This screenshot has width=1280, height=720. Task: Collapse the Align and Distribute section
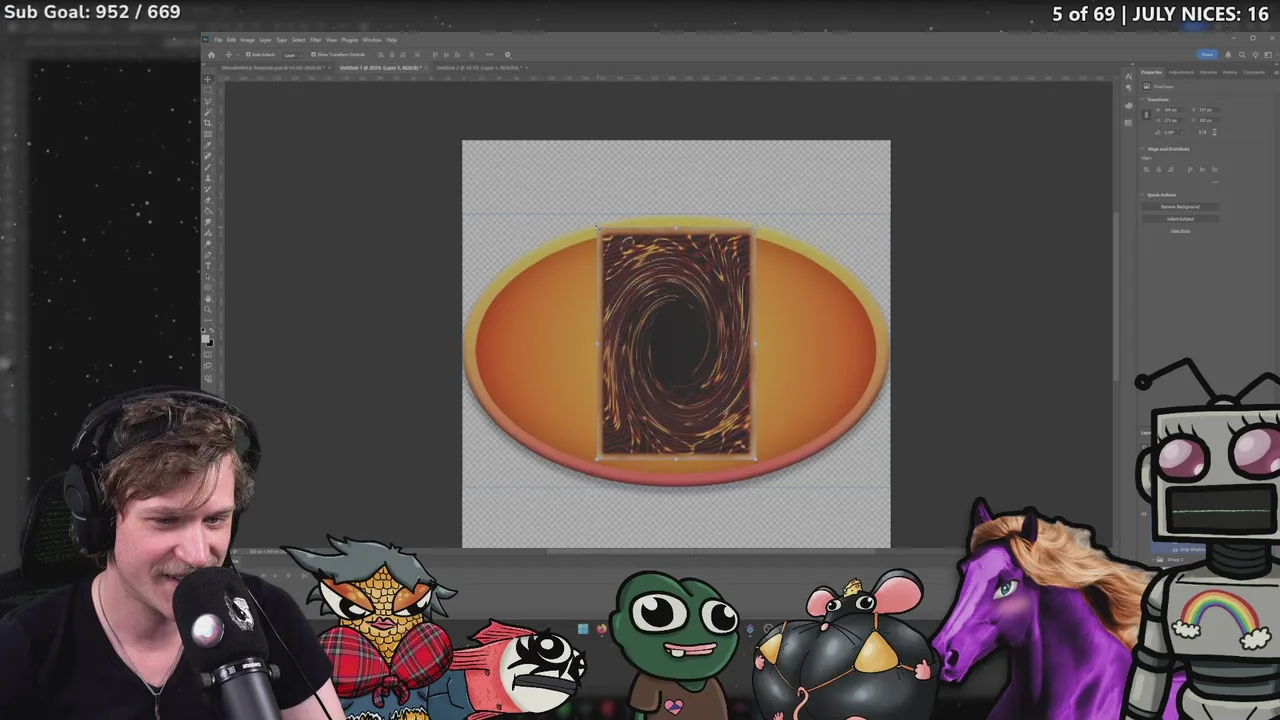(1142, 149)
